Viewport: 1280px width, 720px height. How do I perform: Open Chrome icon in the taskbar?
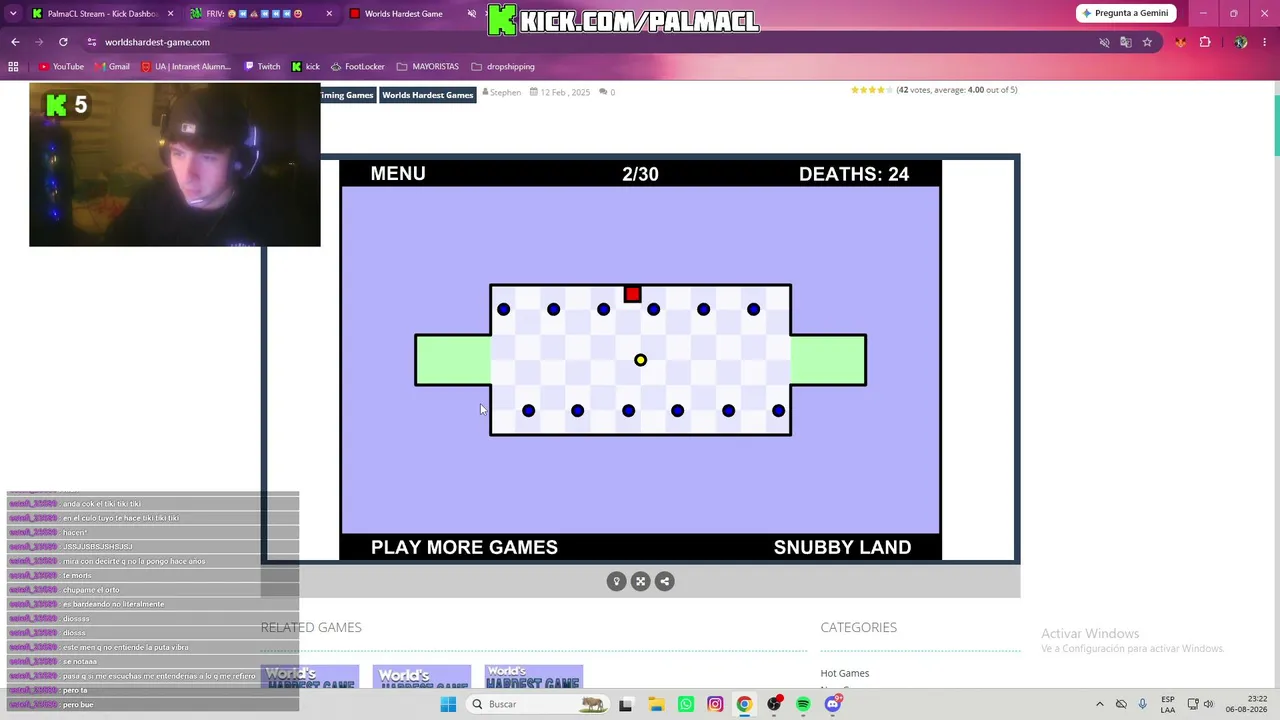(744, 704)
